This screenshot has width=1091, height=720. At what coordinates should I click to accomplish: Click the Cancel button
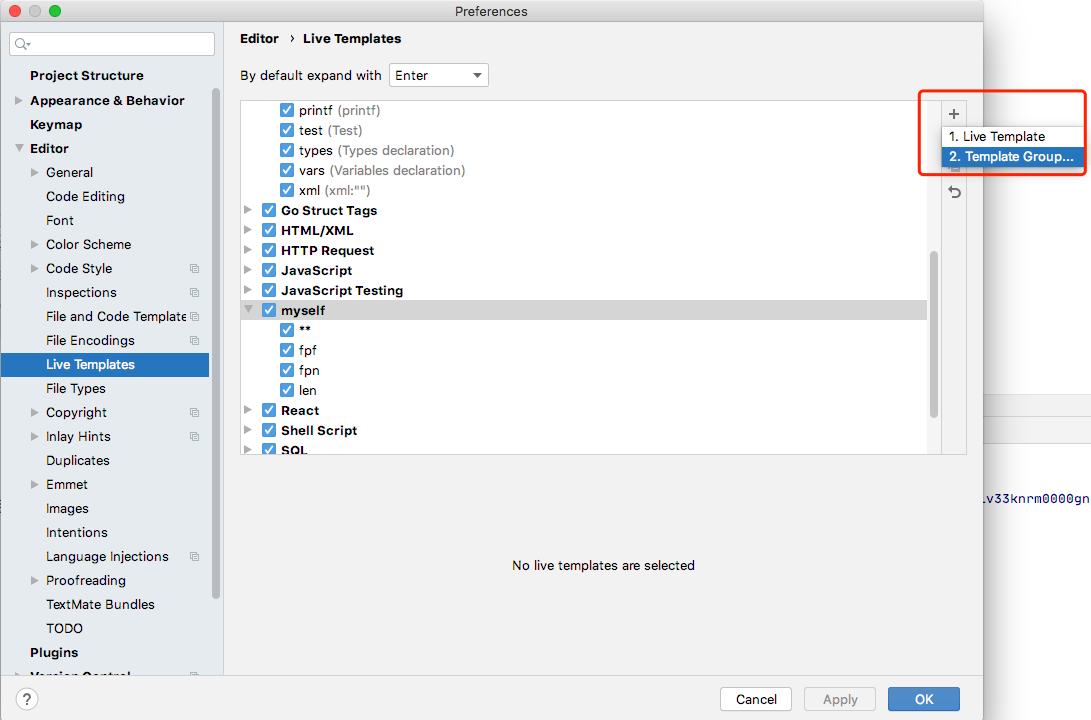756,699
